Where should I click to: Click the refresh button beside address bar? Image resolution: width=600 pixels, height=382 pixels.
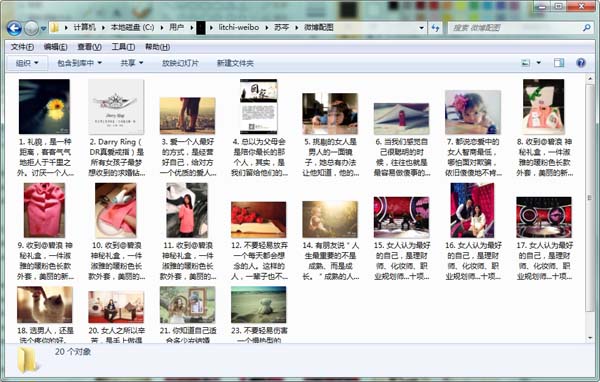click(x=435, y=28)
